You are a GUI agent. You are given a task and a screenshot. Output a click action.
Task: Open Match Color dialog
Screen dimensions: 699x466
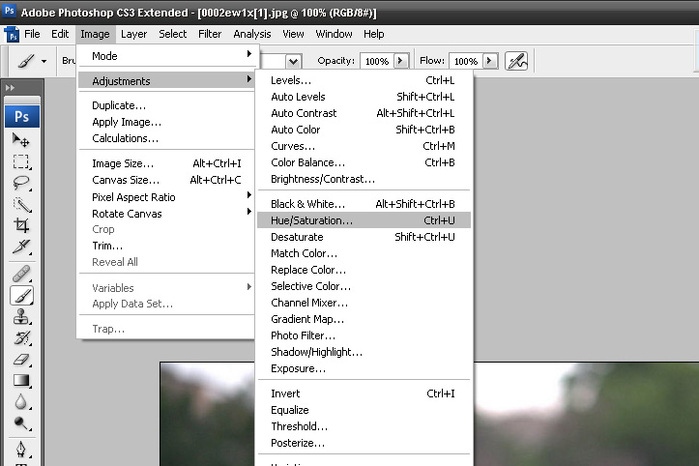click(x=364, y=253)
